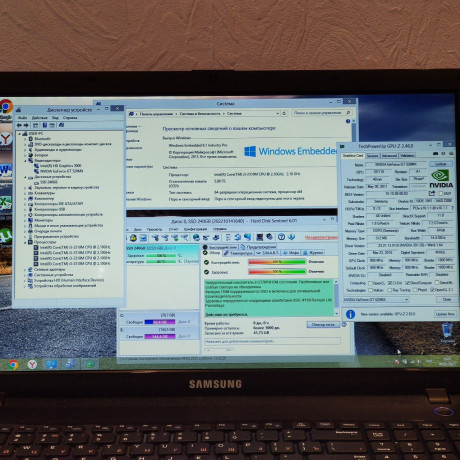
Task: Open the Google Chrome desktop shortcut
Action: [x=6, y=107]
